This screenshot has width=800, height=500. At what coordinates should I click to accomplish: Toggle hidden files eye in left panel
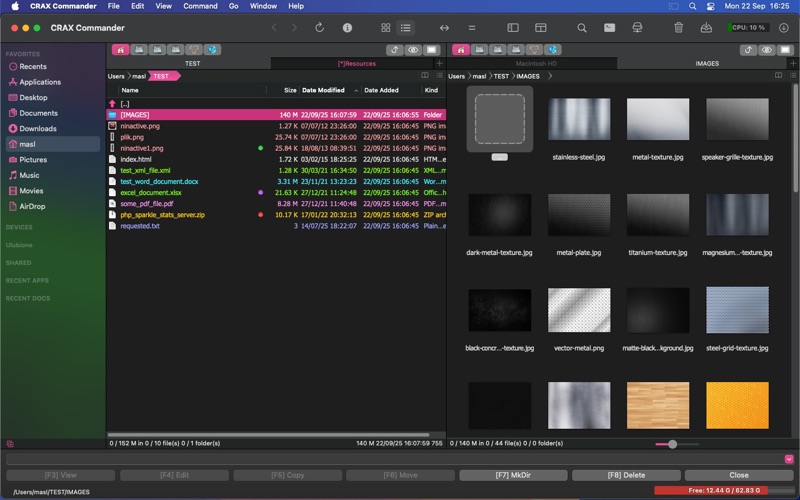[x=413, y=49]
